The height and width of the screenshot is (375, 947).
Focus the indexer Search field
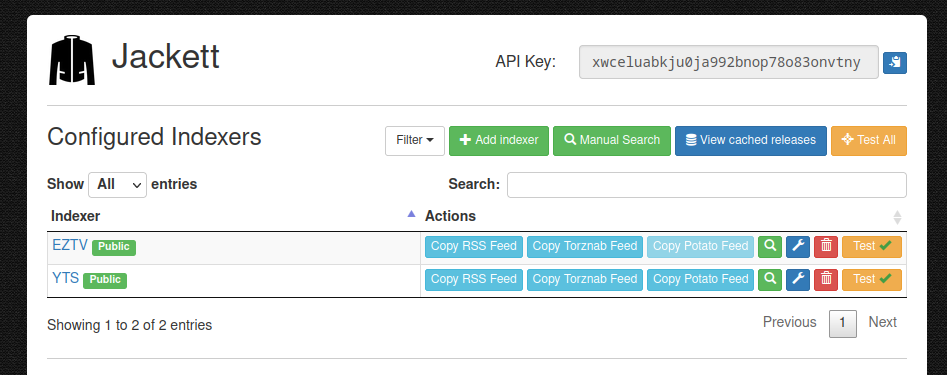pyautogui.click(x=707, y=185)
